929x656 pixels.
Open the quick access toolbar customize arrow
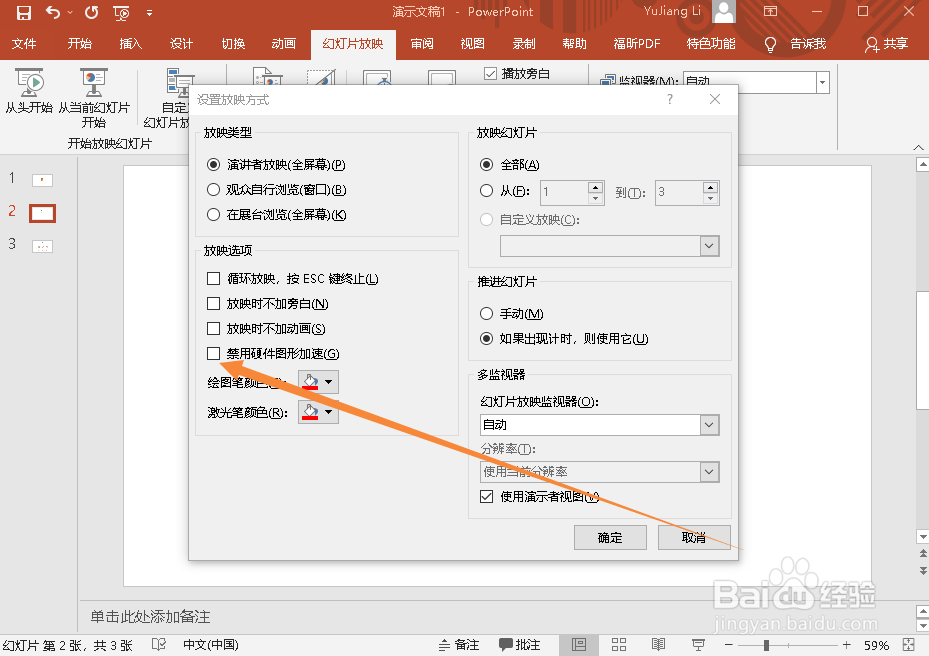(149, 12)
